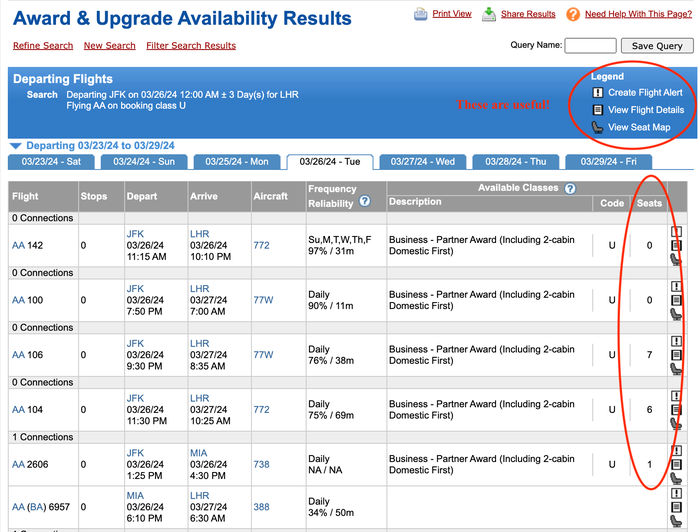This screenshot has height=532, width=700.
Task: Click the Share Results download icon
Action: [x=489, y=14]
